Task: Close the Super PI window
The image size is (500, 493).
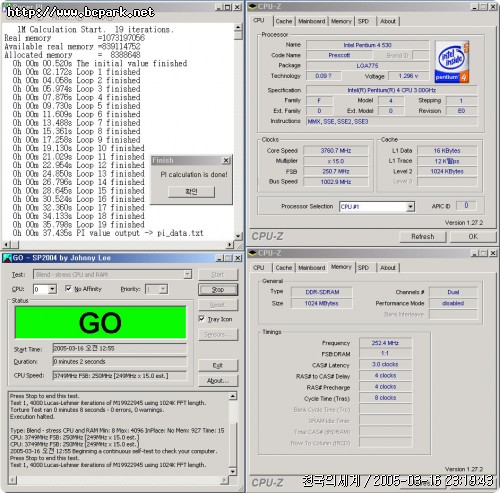Action: (x=237, y=7)
